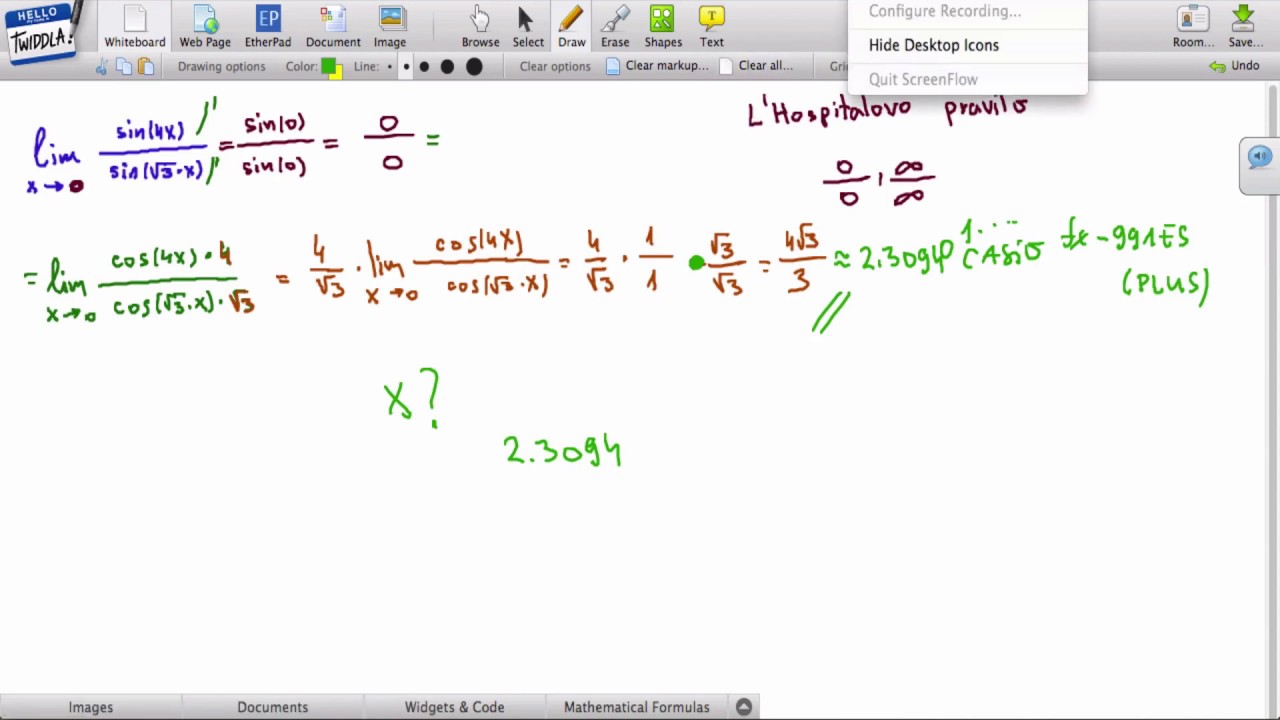
Task: Pick the Erase tool
Action: pos(615,27)
